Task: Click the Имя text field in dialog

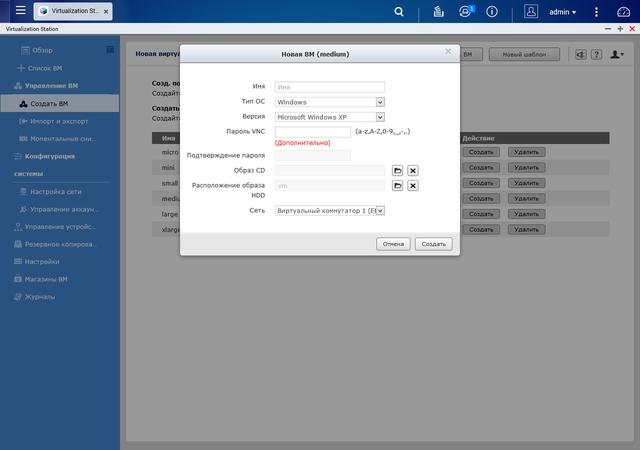Action: (329, 87)
